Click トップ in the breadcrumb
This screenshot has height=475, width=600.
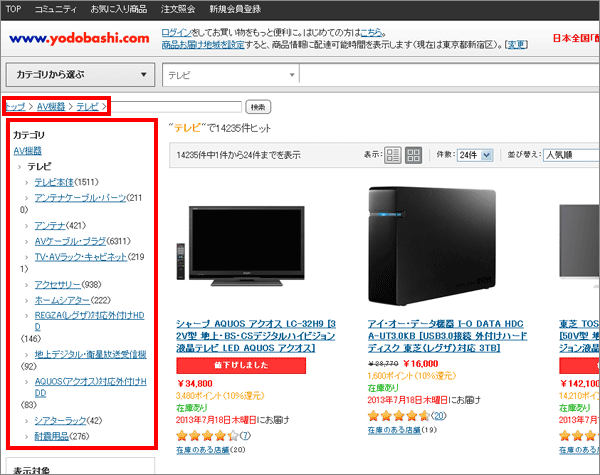click(15, 106)
